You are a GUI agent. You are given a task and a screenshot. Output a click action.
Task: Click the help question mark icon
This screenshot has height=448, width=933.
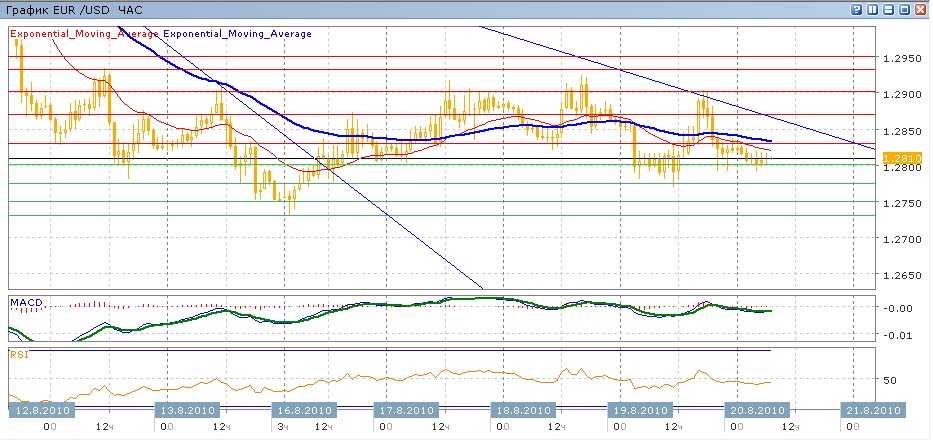(x=857, y=9)
